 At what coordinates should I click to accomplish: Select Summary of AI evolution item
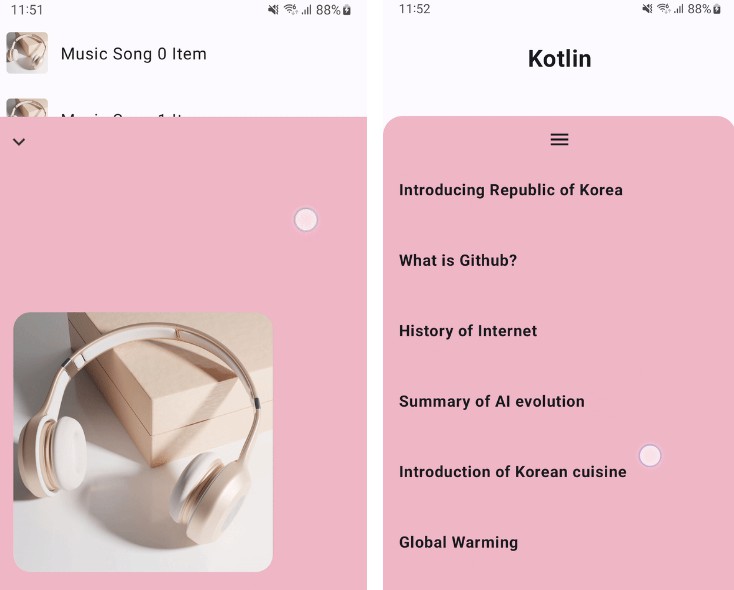click(x=492, y=401)
